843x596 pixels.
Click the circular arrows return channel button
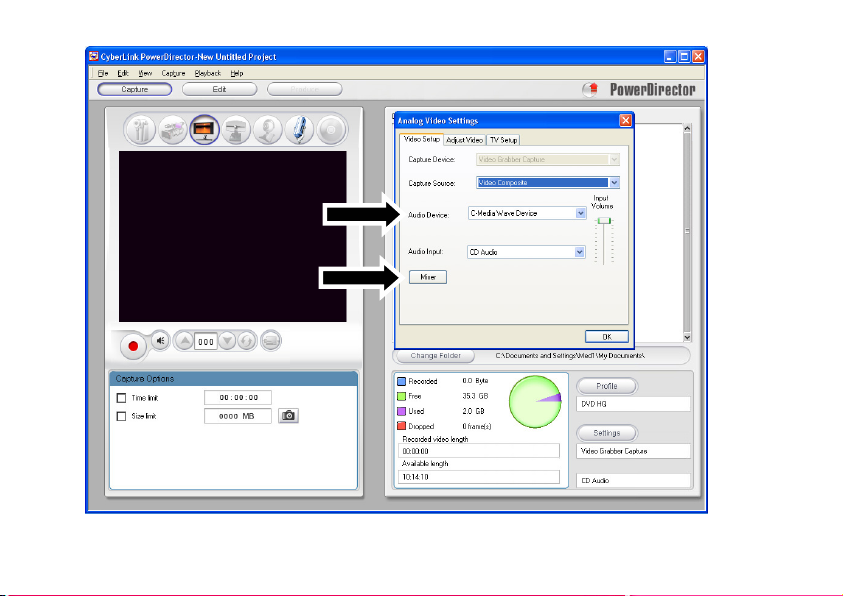pyautogui.click(x=247, y=340)
